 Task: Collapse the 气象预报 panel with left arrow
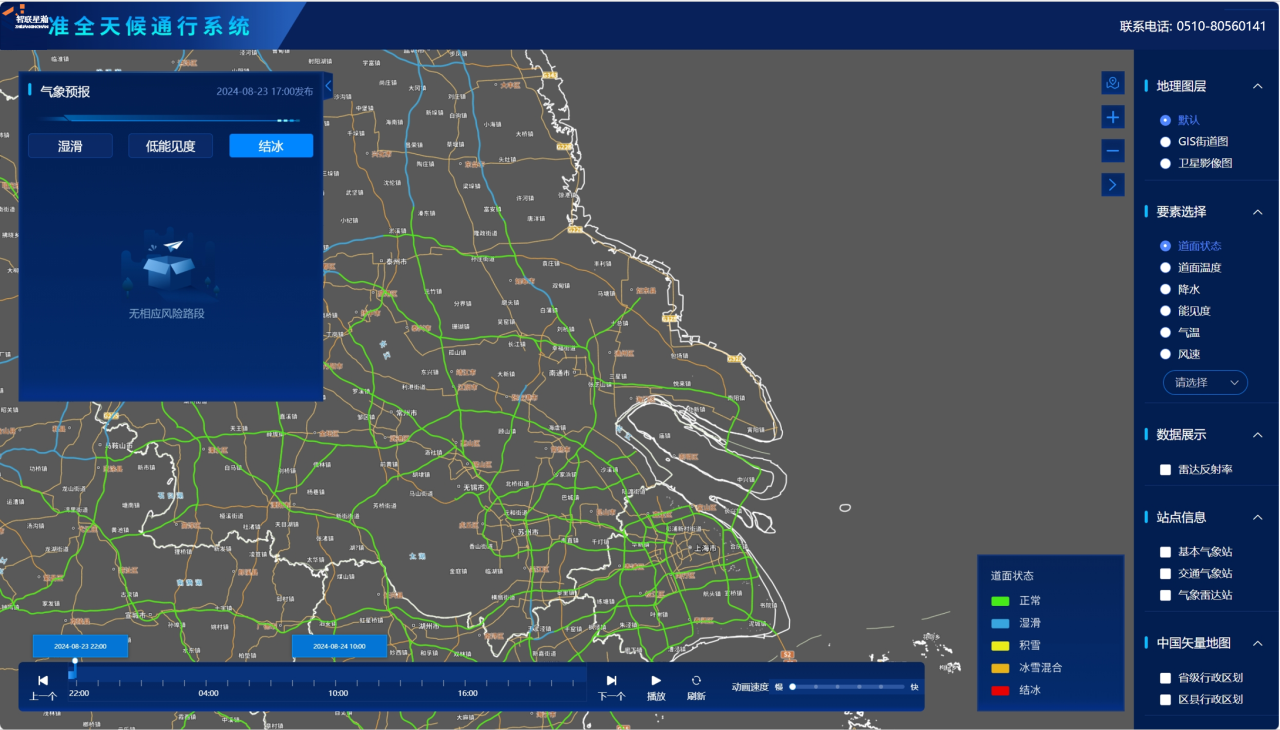(x=328, y=87)
